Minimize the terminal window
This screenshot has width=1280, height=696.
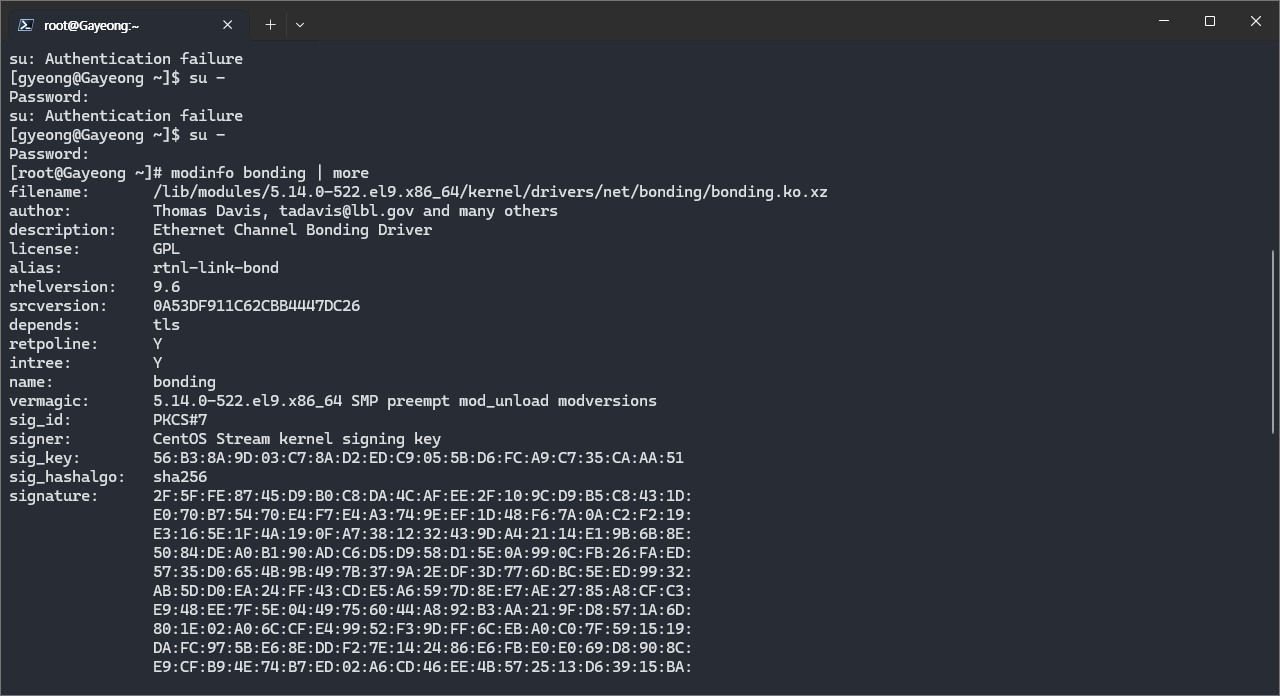(1164, 21)
